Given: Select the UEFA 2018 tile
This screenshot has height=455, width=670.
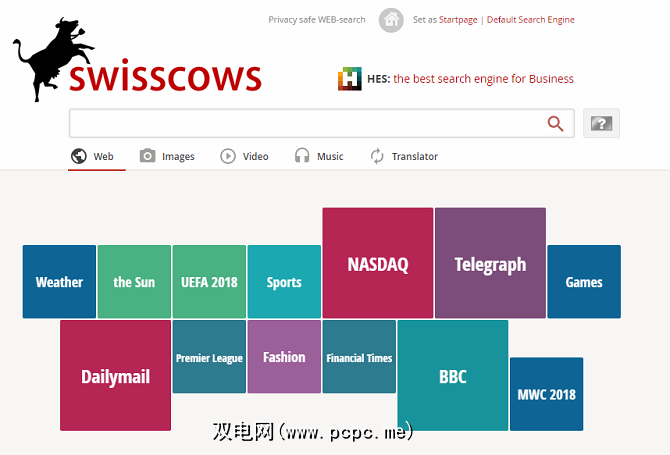Looking at the screenshot, I should pyautogui.click(x=209, y=282).
